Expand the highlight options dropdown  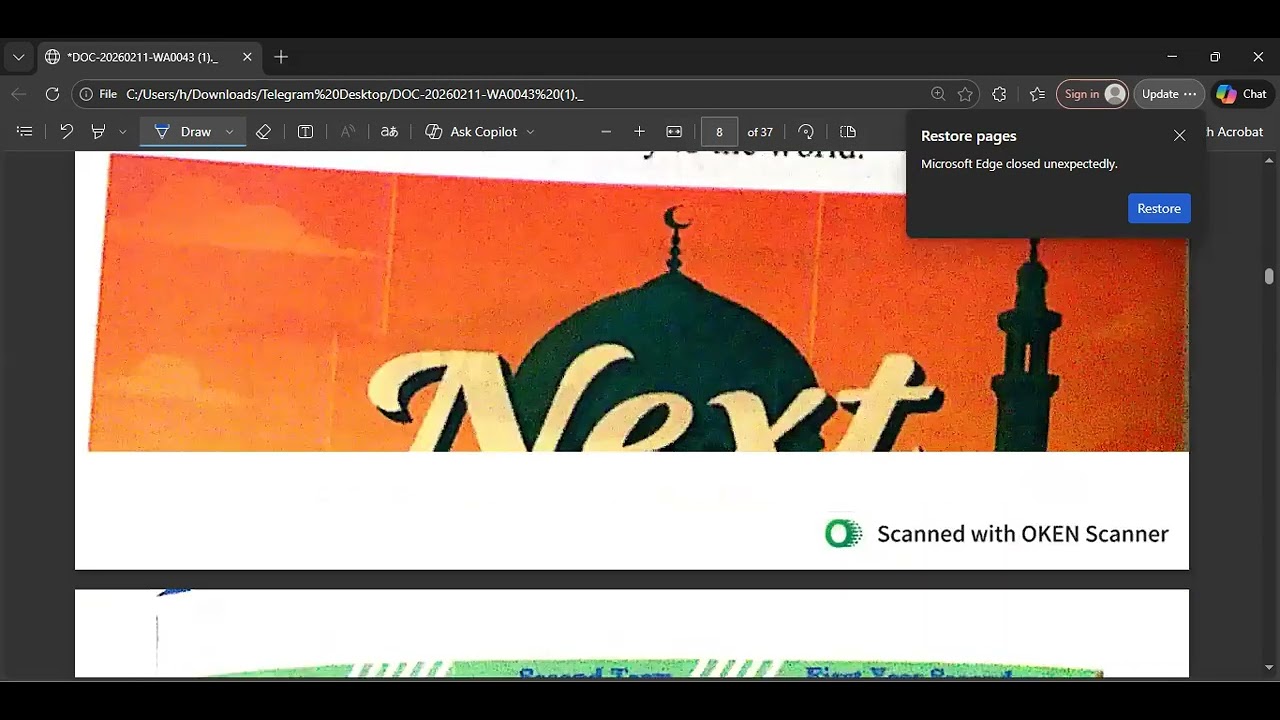123,132
